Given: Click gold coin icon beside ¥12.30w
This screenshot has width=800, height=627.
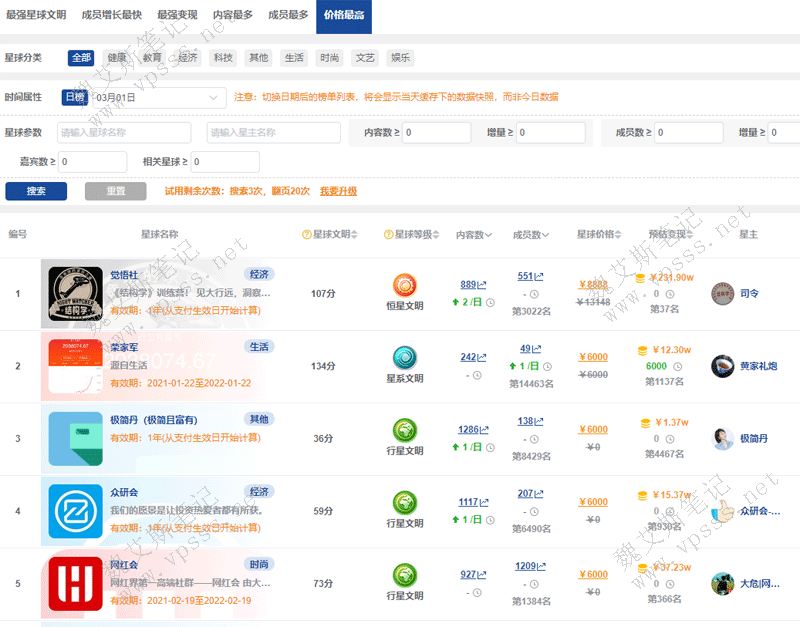Looking at the screenshot, I should 642,350.
